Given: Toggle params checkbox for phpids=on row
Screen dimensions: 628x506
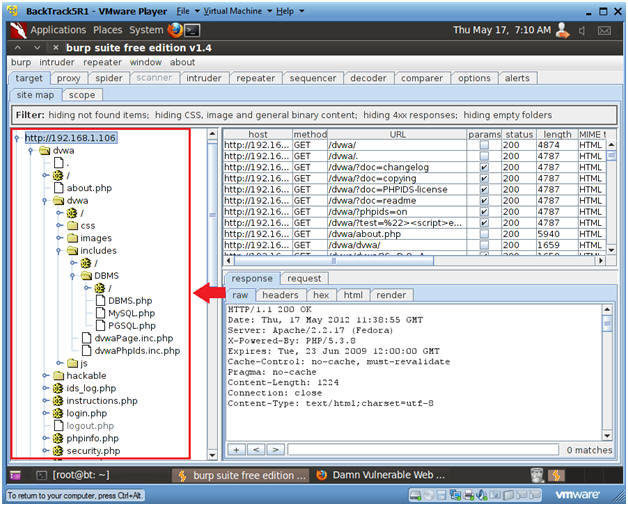Looking at the screenshot, I should coord(484,212).
